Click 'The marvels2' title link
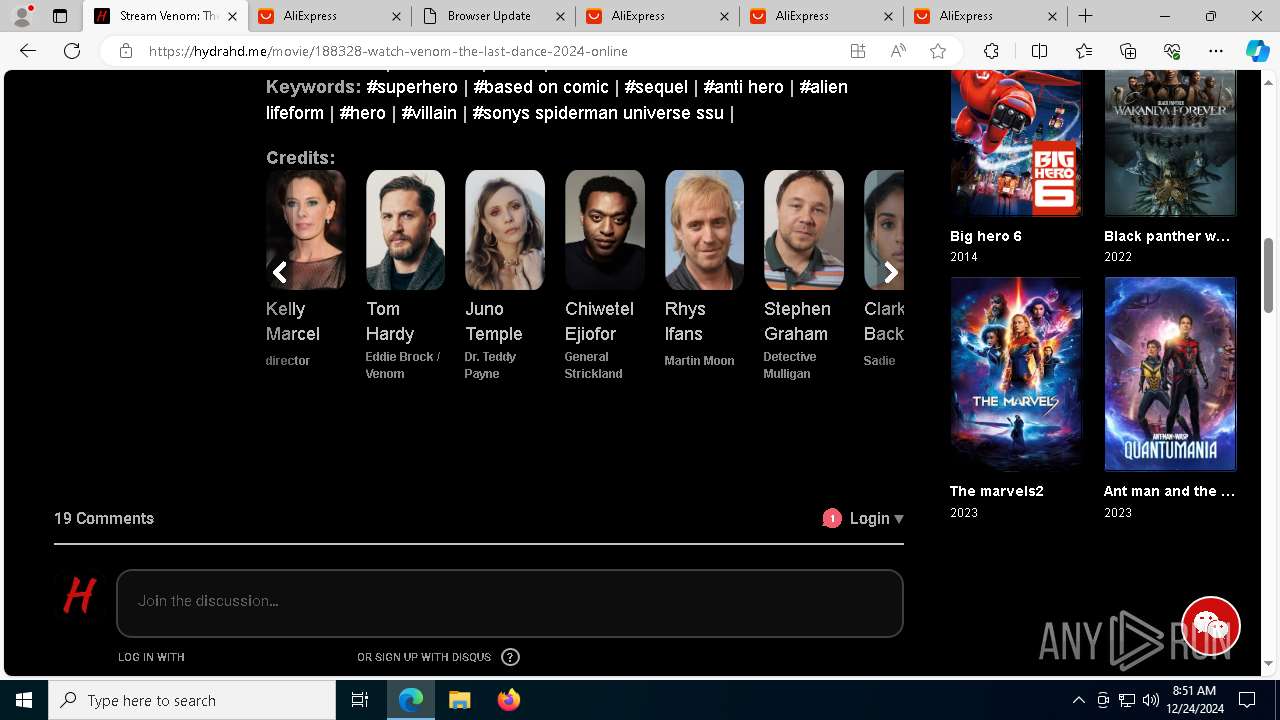 [996, 491]
